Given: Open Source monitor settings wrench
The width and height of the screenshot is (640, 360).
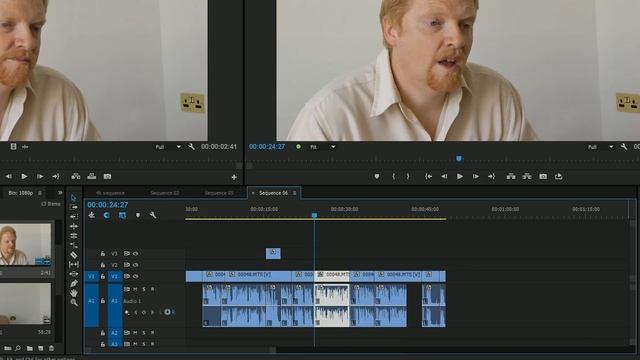Looking at the screenshot, I should [191, 147].
